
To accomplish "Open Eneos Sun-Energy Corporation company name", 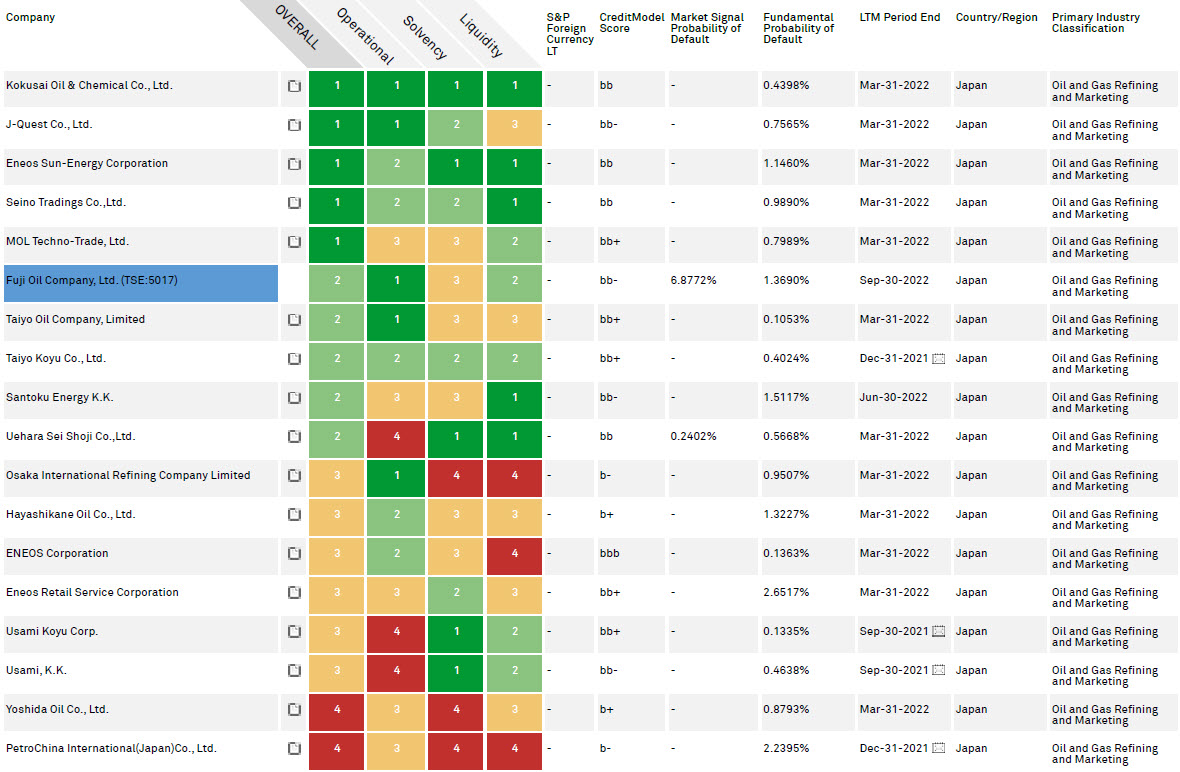I will click(87, 164).
